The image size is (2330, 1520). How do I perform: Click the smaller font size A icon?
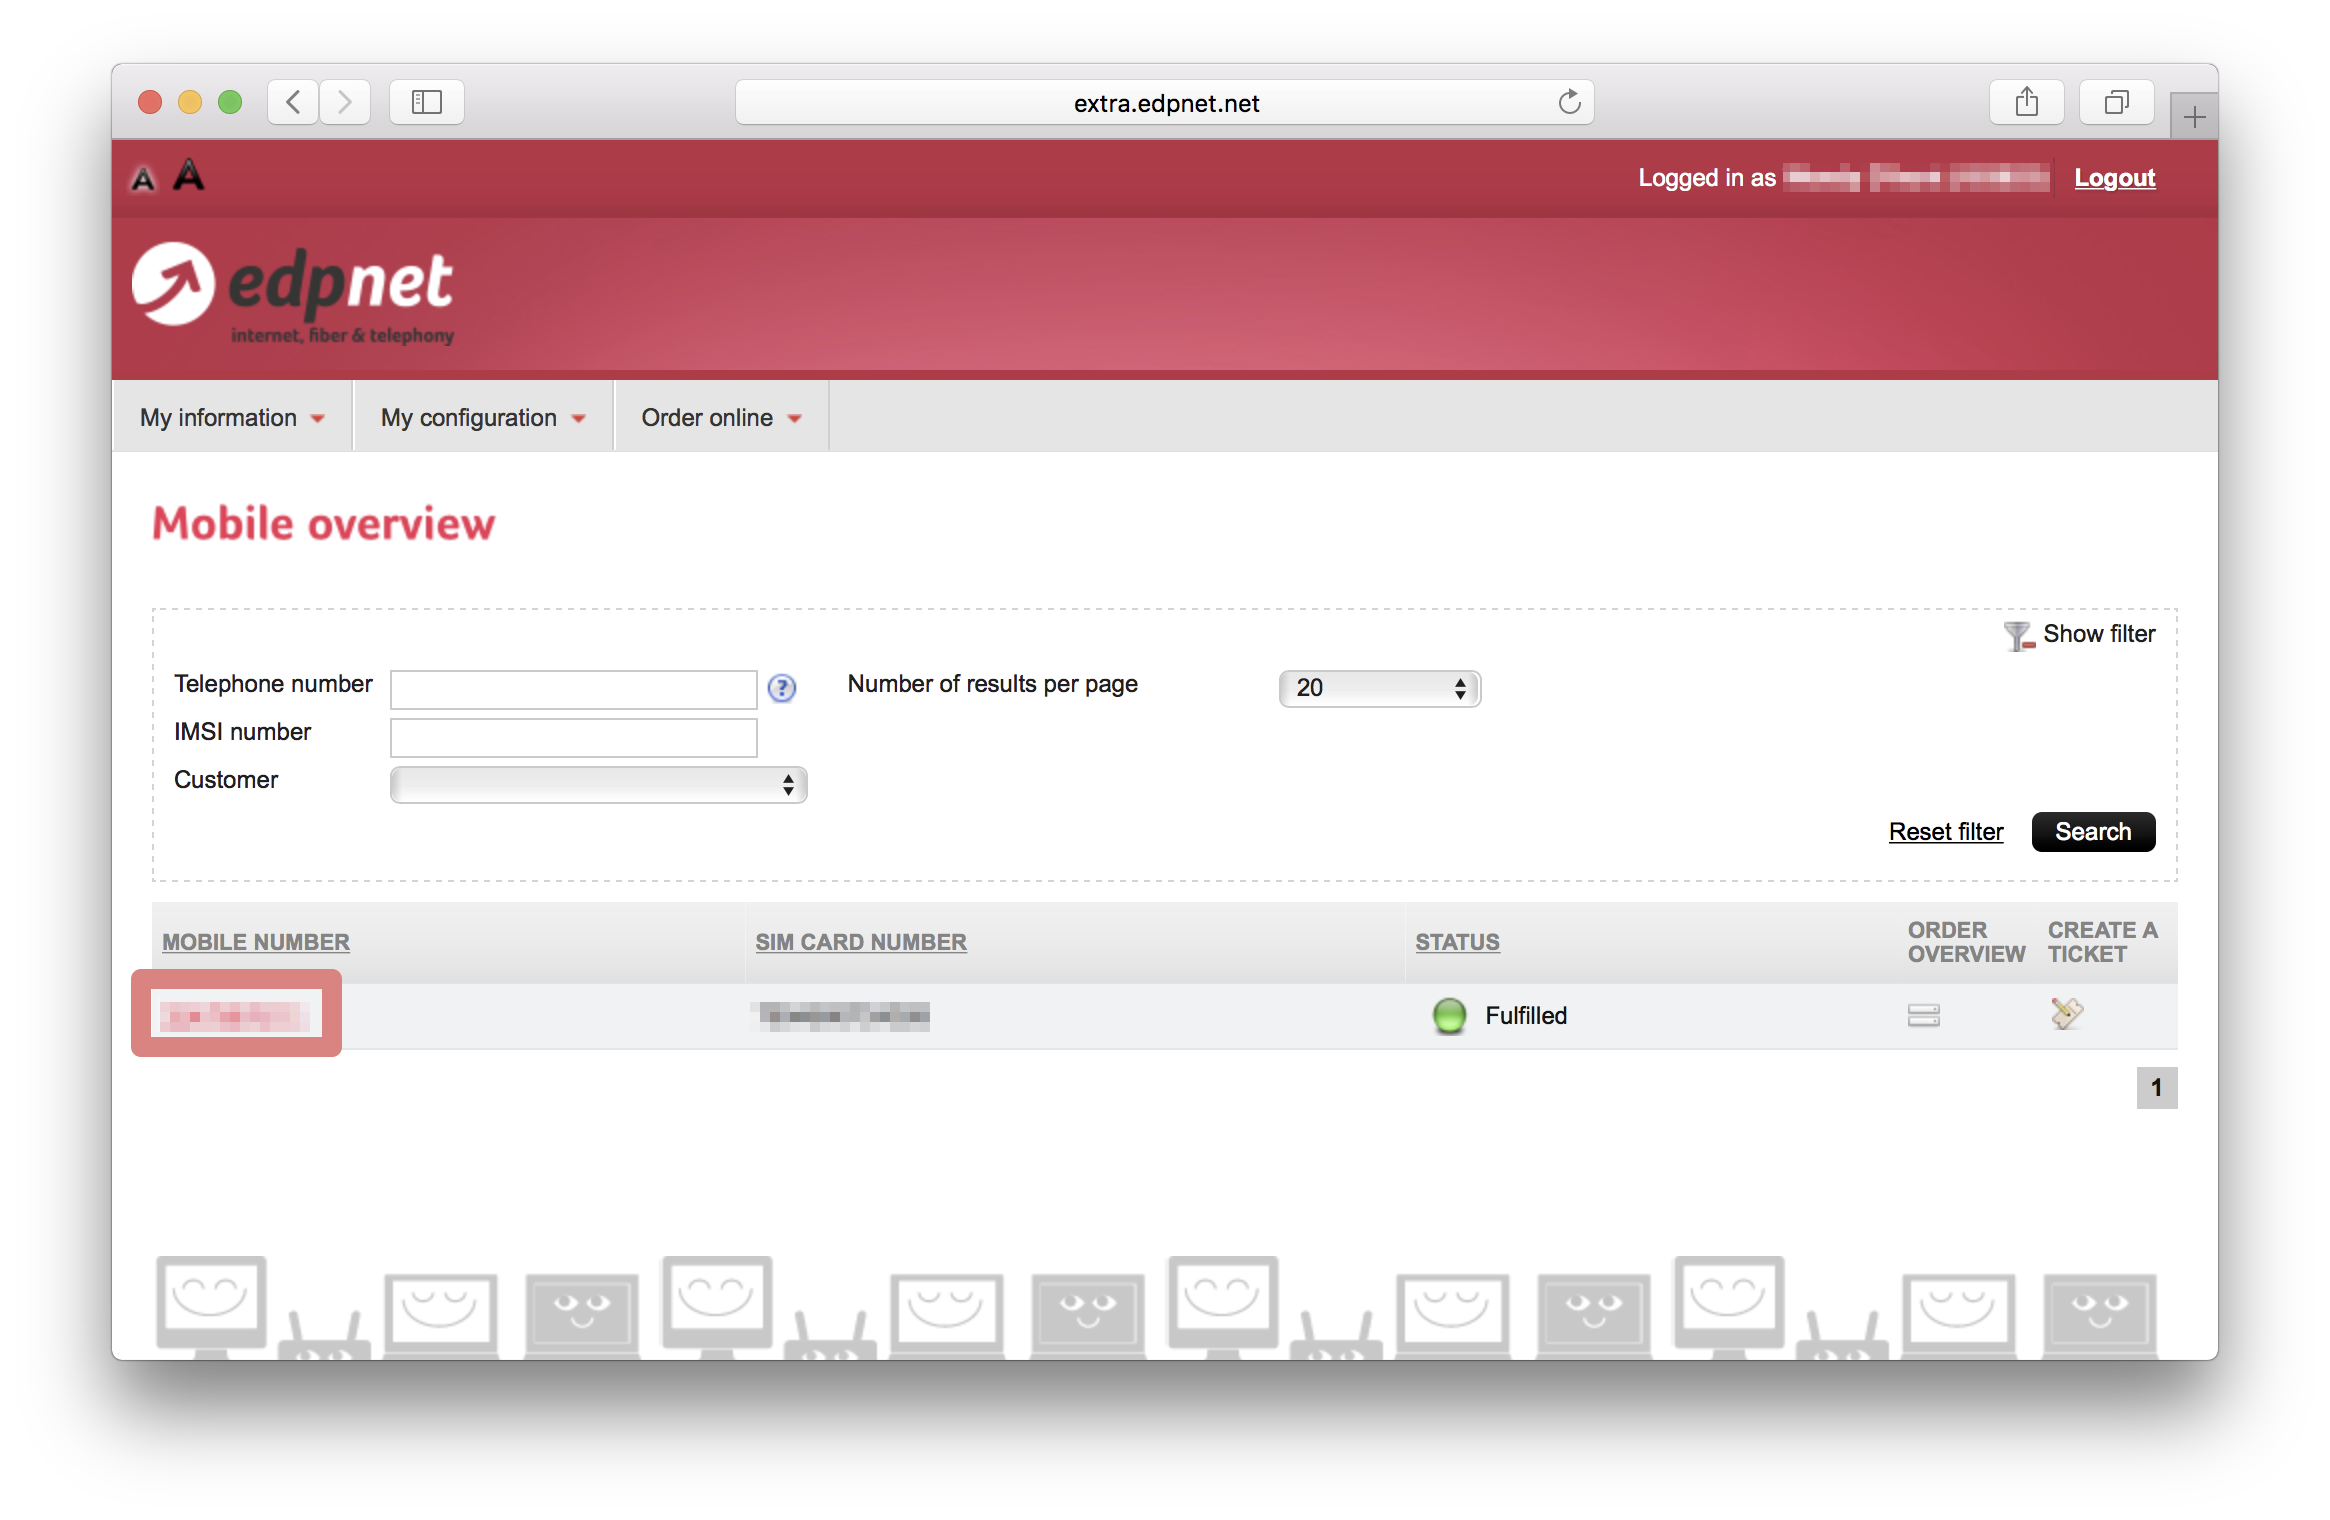pos(144,180)
